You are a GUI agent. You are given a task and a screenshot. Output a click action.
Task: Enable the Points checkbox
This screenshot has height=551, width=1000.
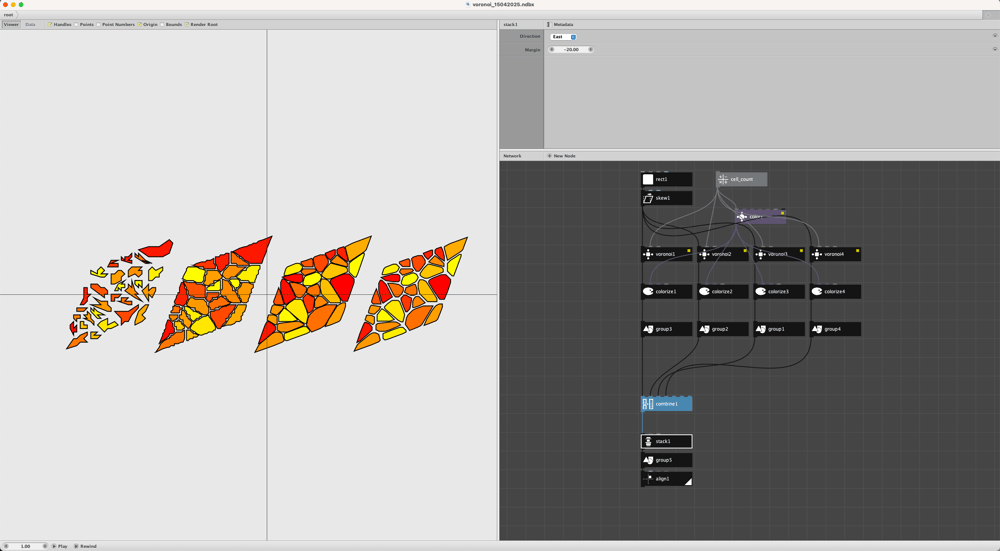76,25
